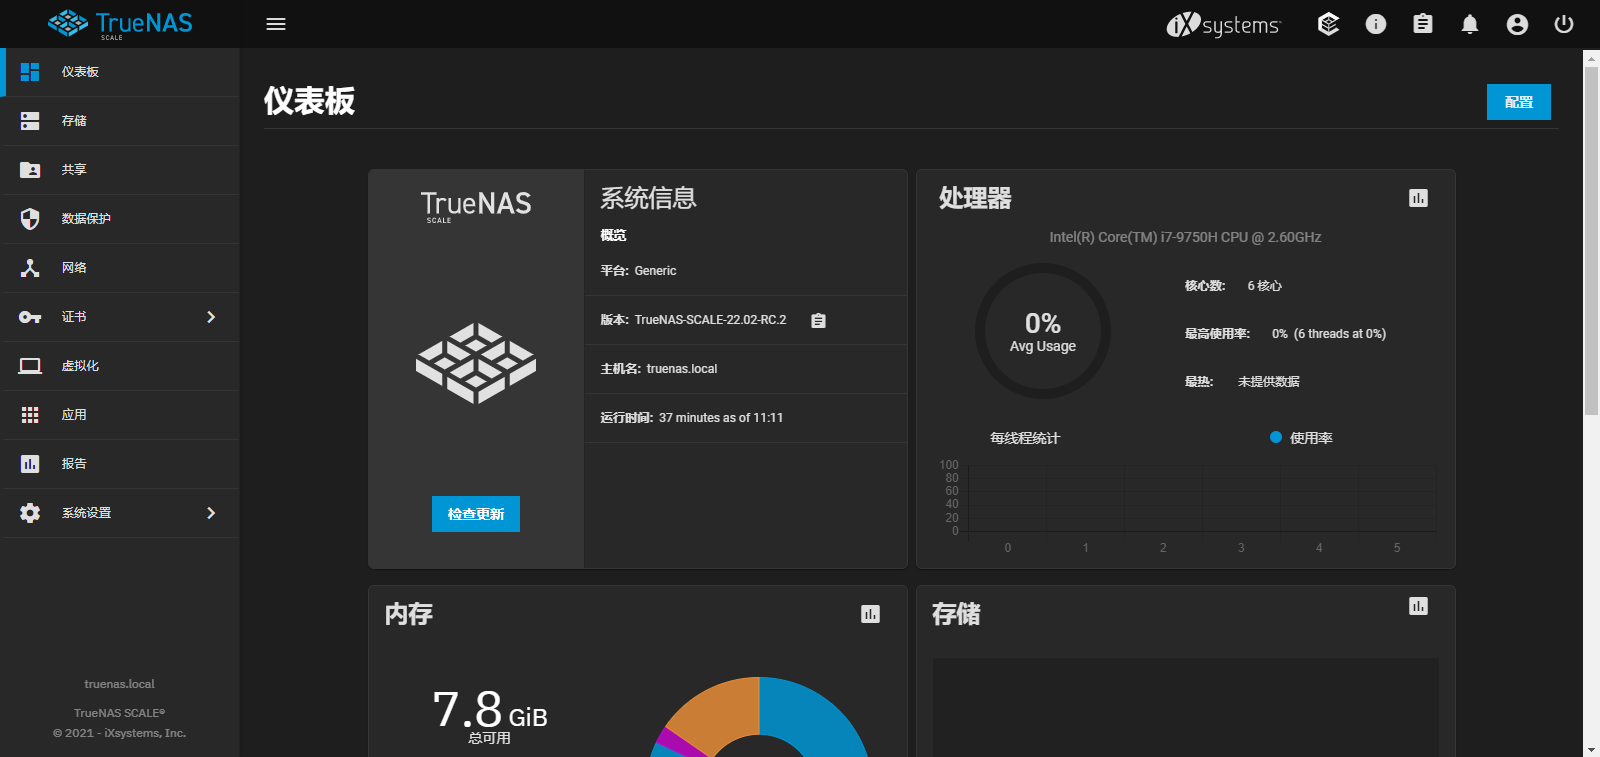Click the orange segment of memory donut chart

715,712
